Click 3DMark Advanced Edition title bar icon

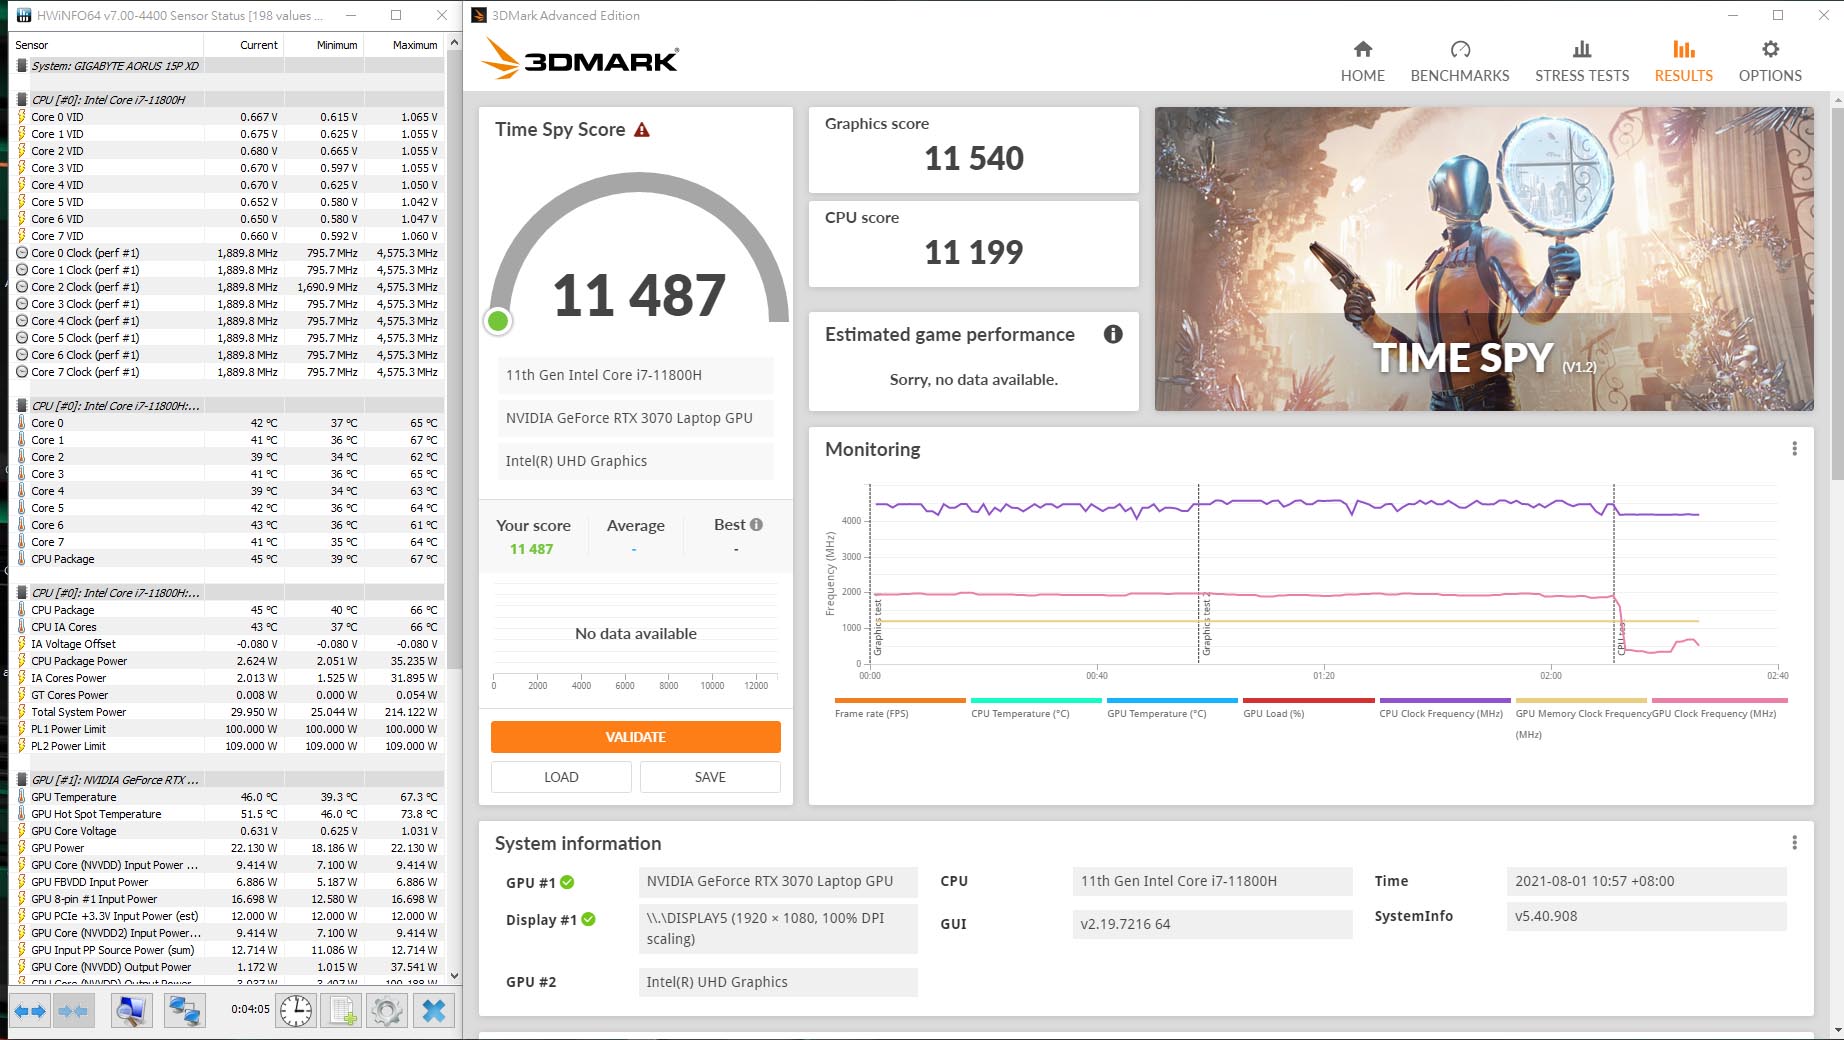pos(479,15)
